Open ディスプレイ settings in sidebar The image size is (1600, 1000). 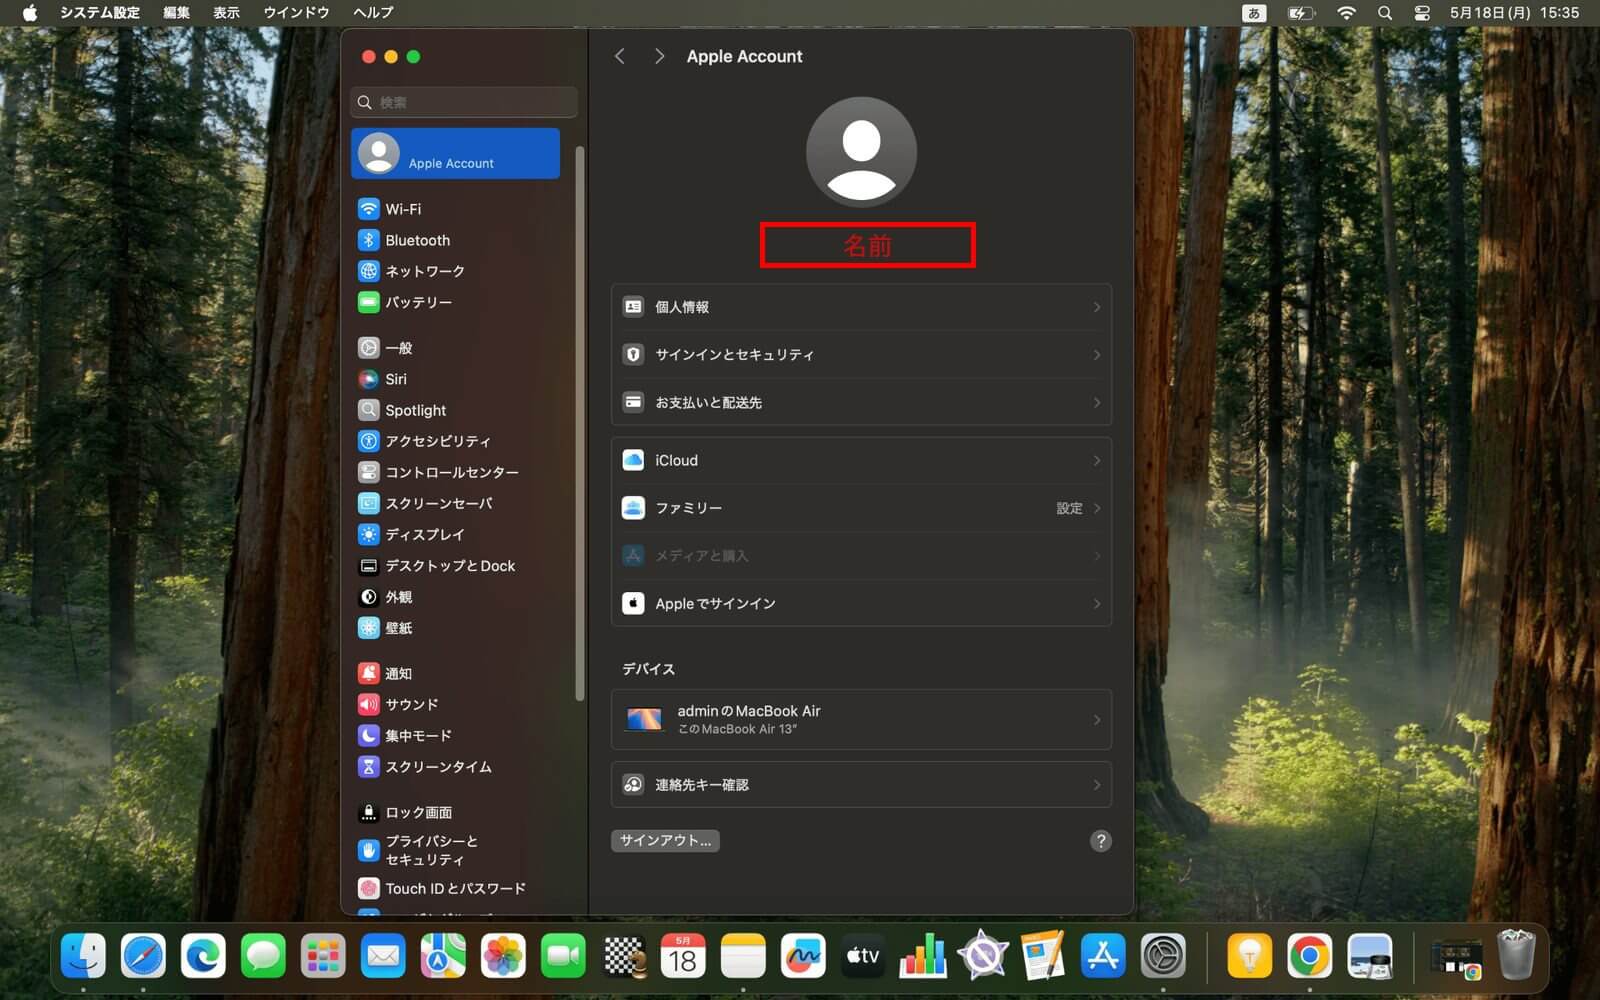pos(456,534)
